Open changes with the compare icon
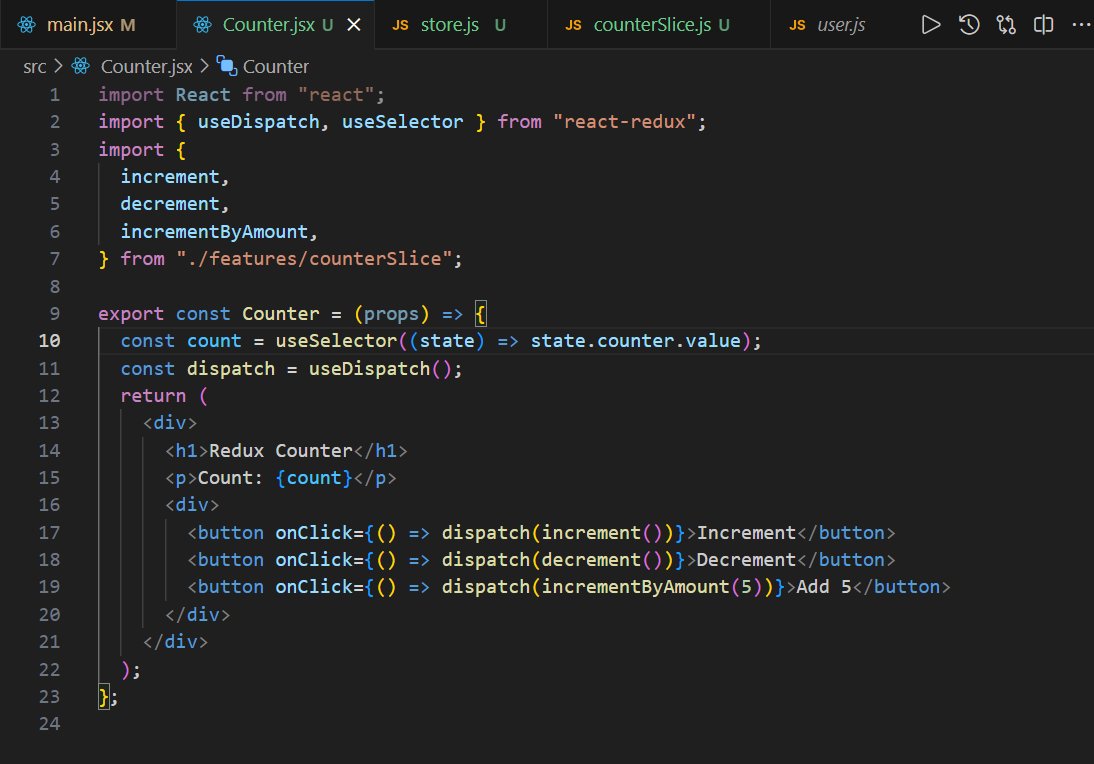 pos(1006,25)
